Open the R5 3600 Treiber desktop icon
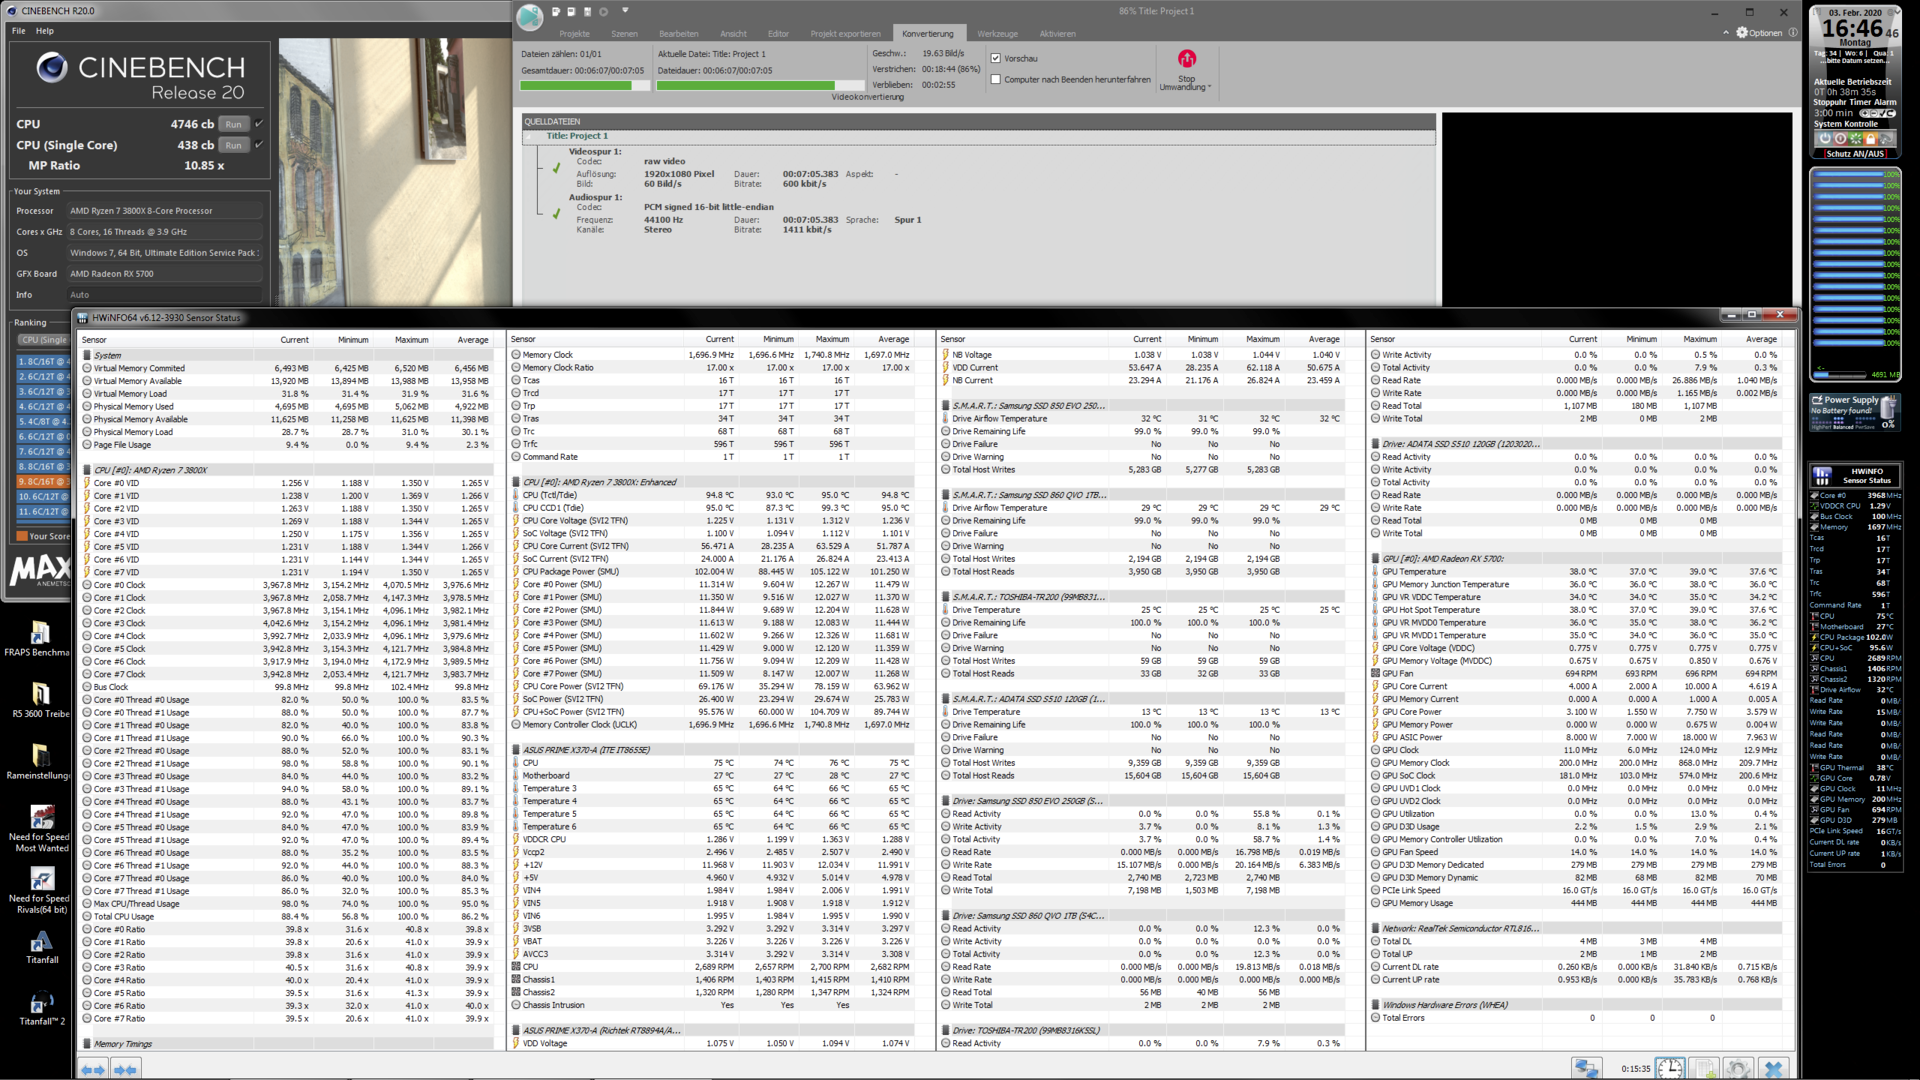Screen dimensions: 1920x1080 tap(40, 701)
